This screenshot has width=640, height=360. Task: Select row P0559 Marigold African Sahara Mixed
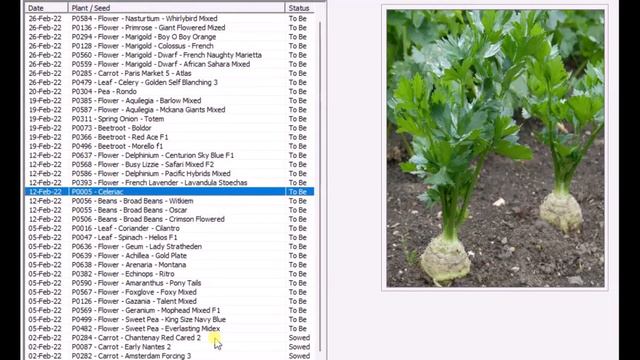tap(169, 64)
